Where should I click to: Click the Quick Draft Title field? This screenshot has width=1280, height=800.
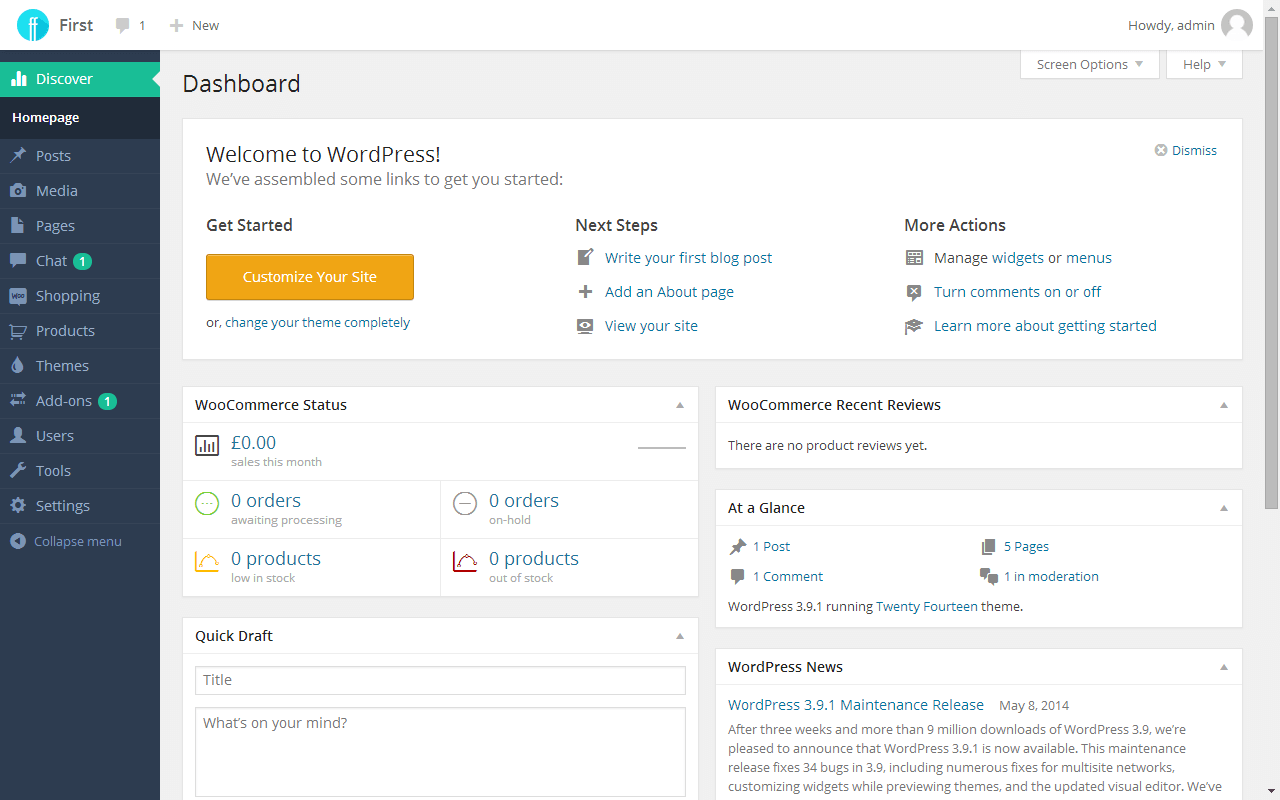(x=440, y=680)
